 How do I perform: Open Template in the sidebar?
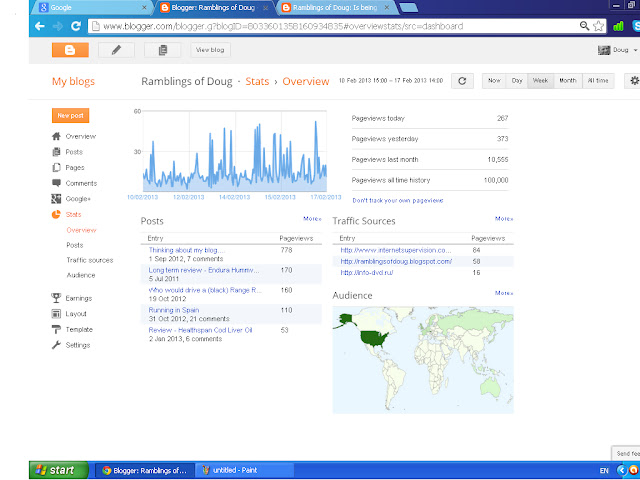(x=79, y=329)
